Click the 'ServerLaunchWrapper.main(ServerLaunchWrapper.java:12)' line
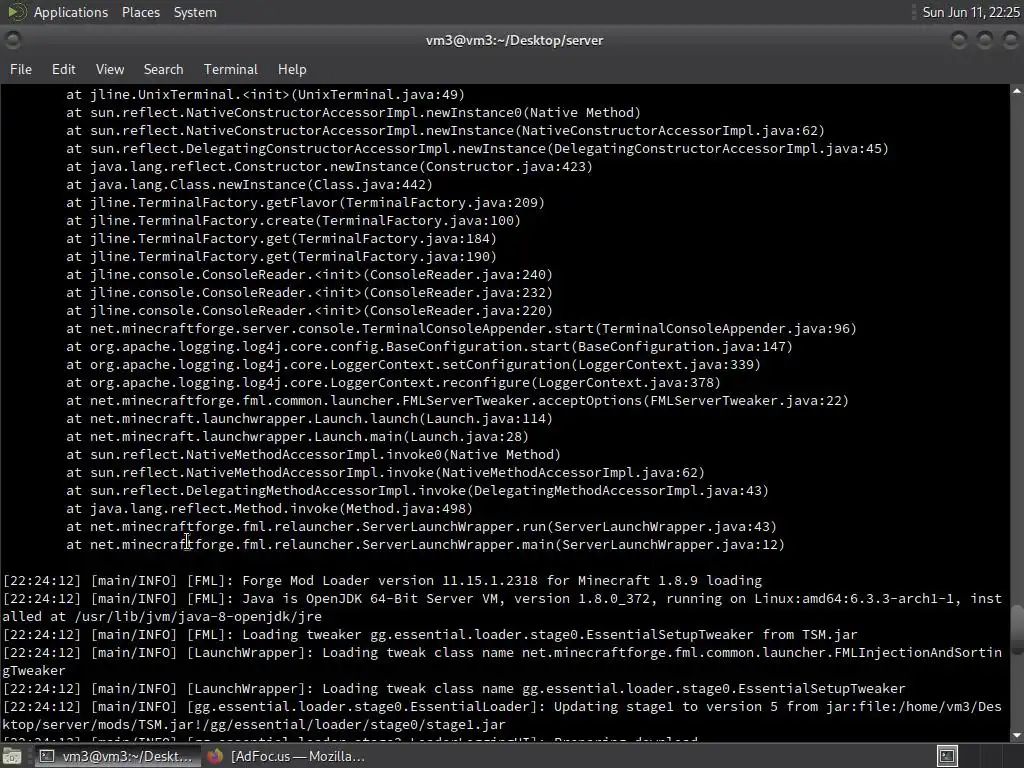Viewport: 1024px width, 768px height. click(573, 545)
